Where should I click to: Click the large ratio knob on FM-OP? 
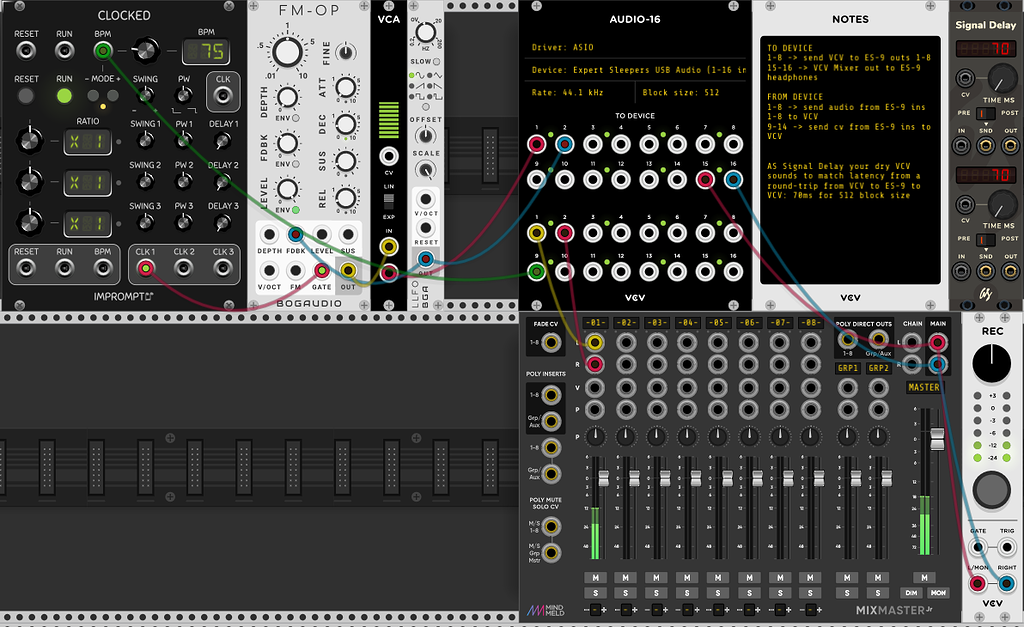tap(287, 52)
